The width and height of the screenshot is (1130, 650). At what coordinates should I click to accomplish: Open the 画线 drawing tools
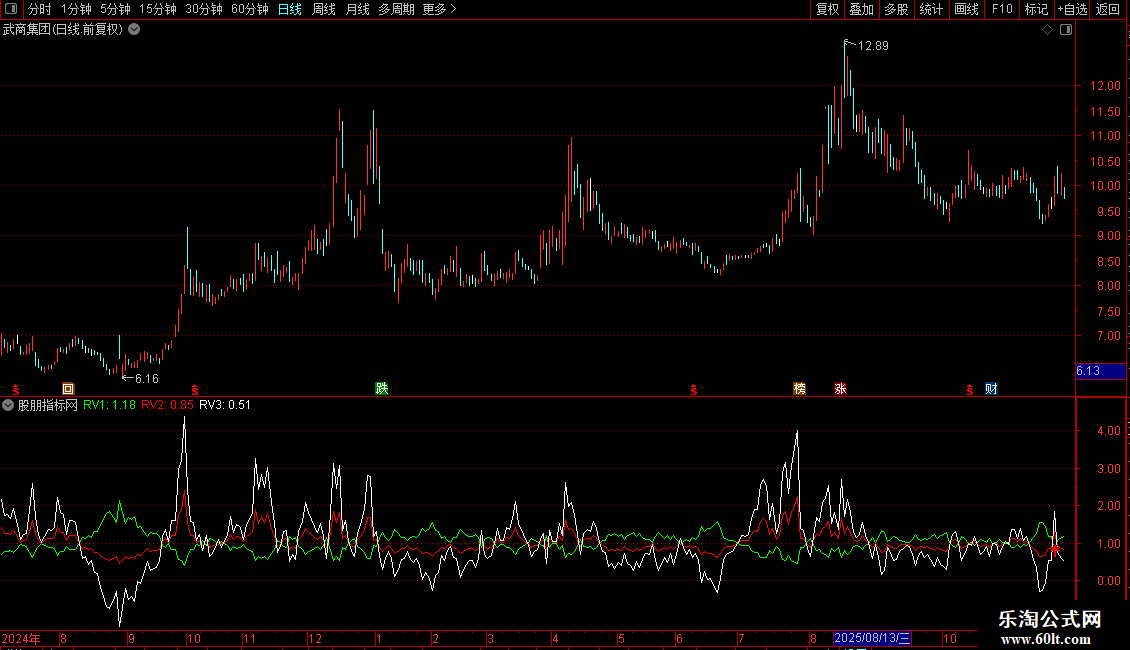tap(966, 9)
